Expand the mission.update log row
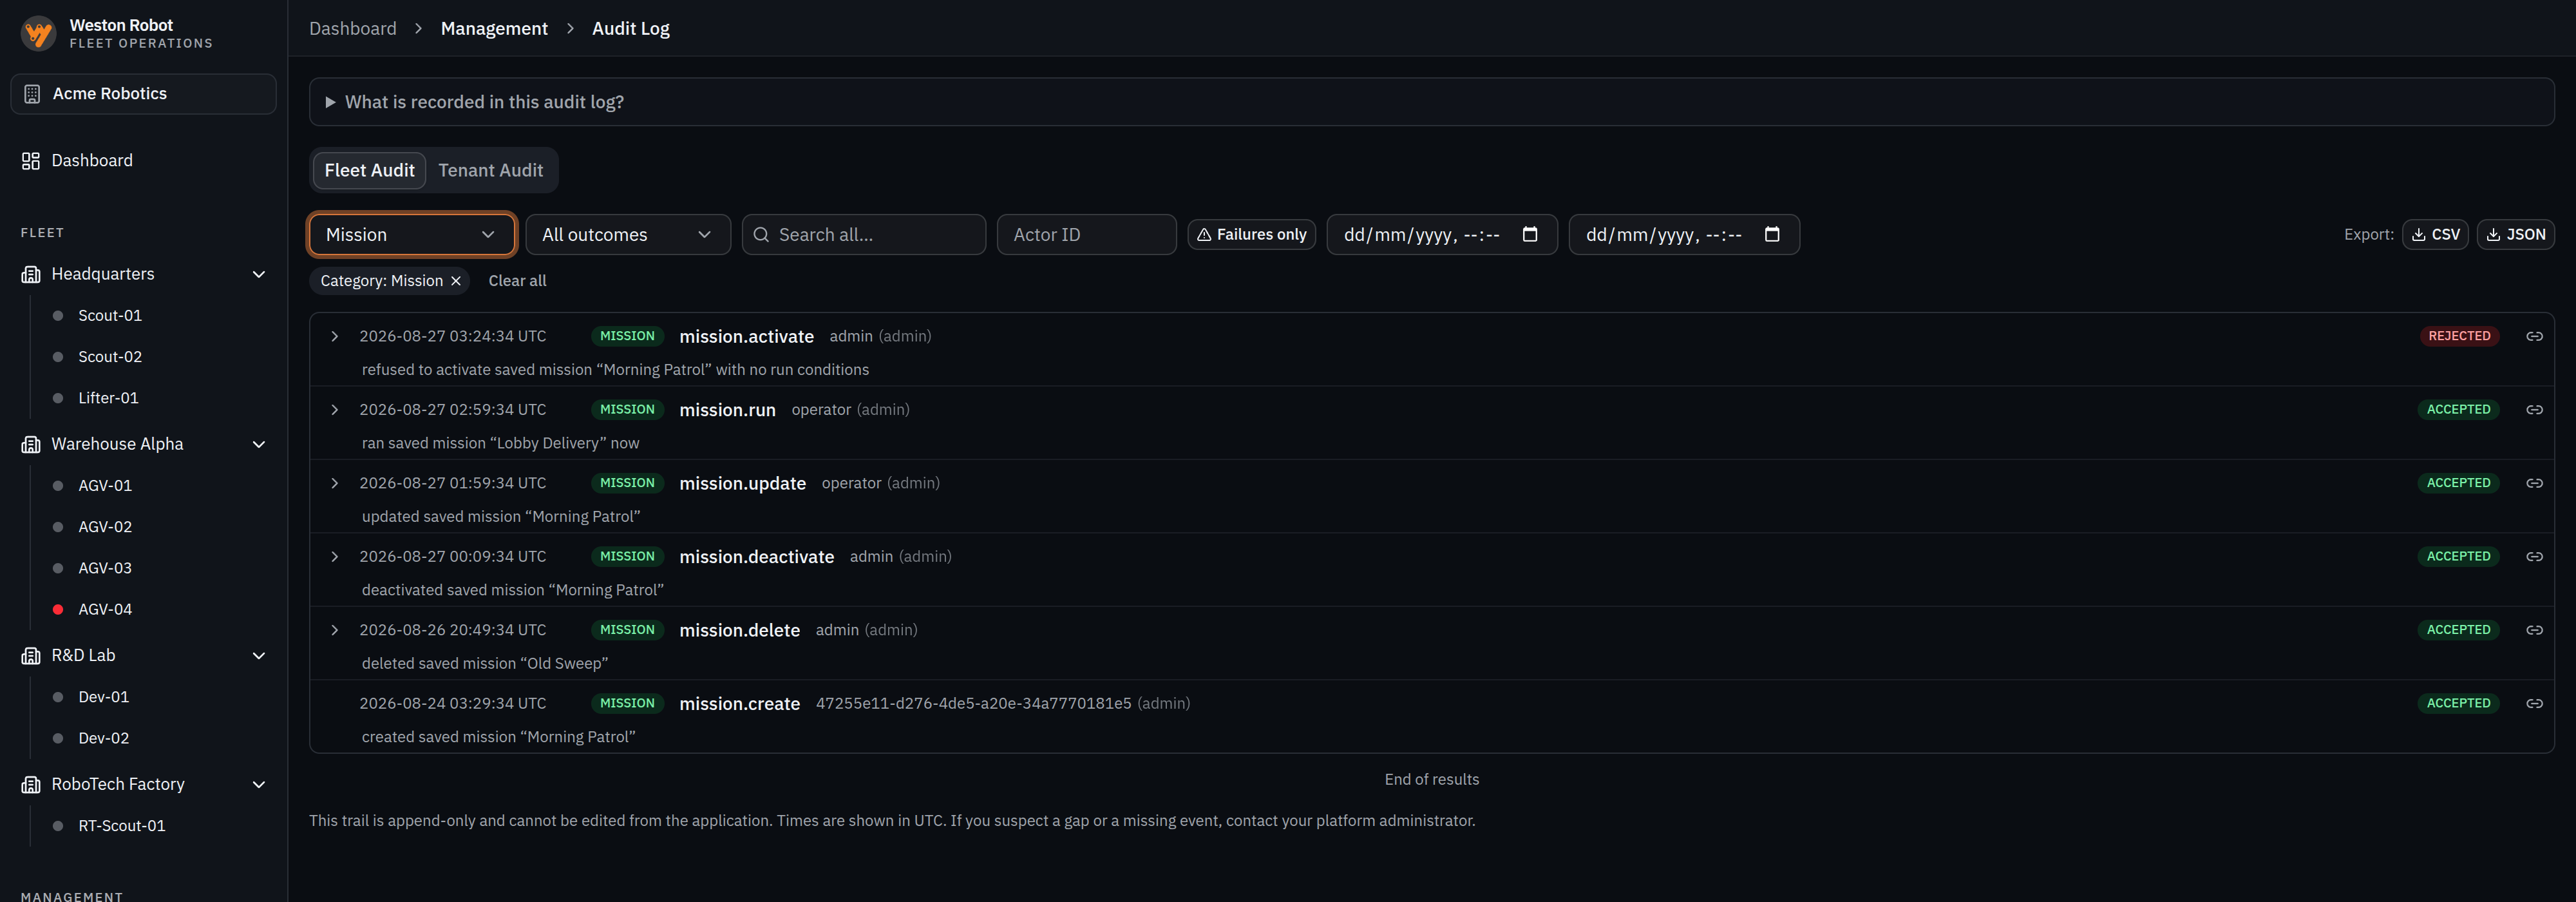2576x902 pixels. click(335, 483)
